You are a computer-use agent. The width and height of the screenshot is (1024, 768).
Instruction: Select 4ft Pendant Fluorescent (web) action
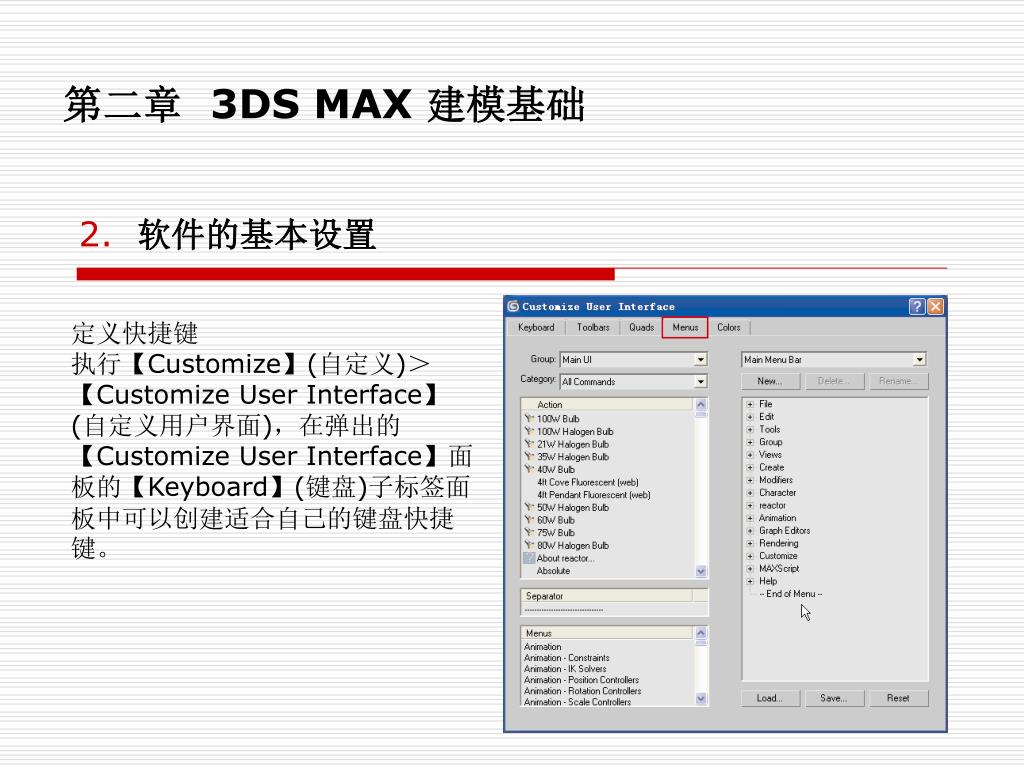594,494
